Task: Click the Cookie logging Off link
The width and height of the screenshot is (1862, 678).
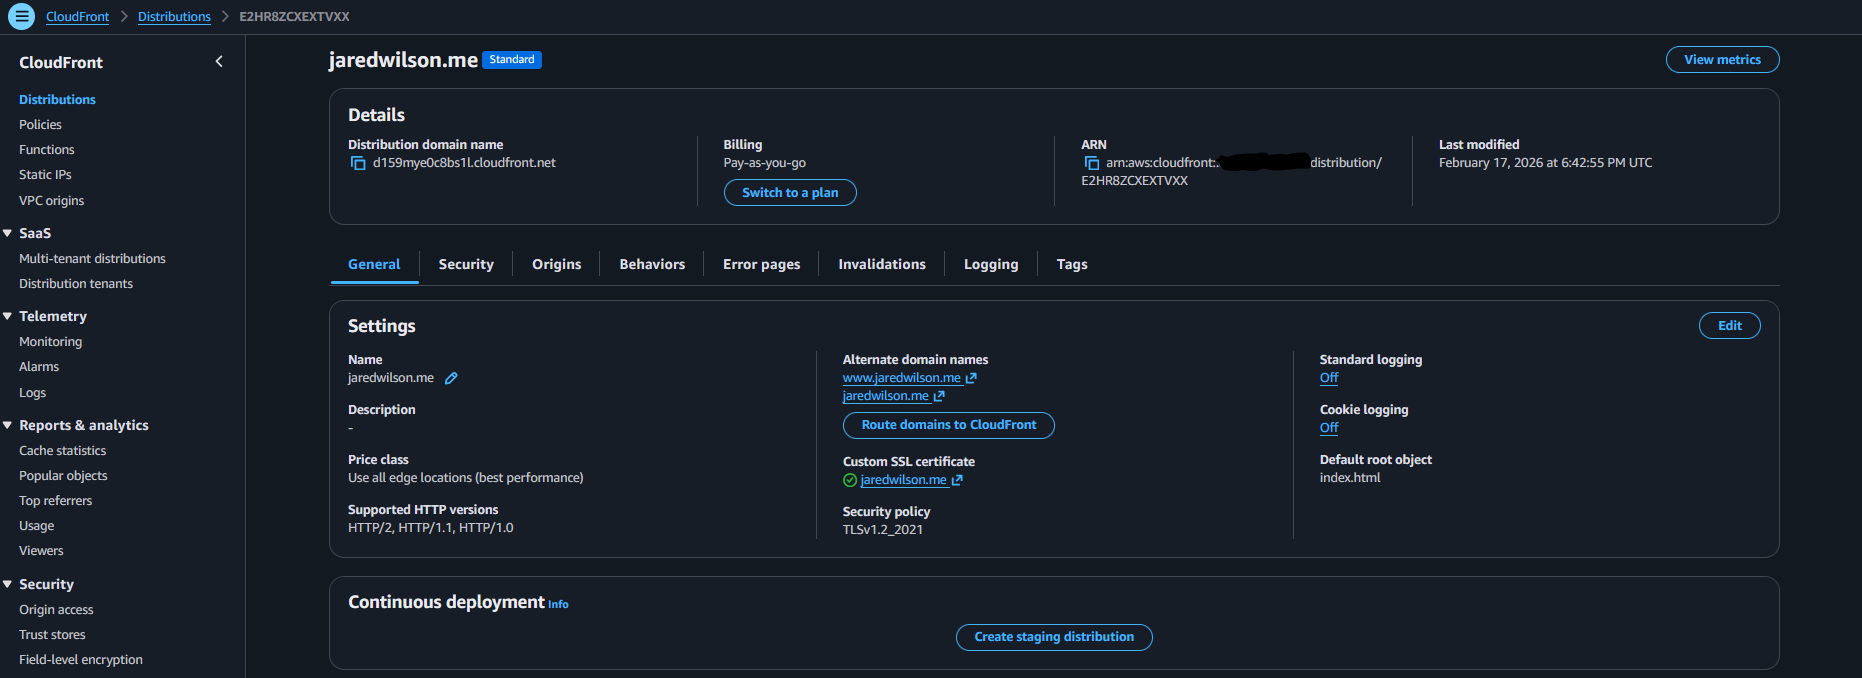Action: click(x=1329, y=428)
